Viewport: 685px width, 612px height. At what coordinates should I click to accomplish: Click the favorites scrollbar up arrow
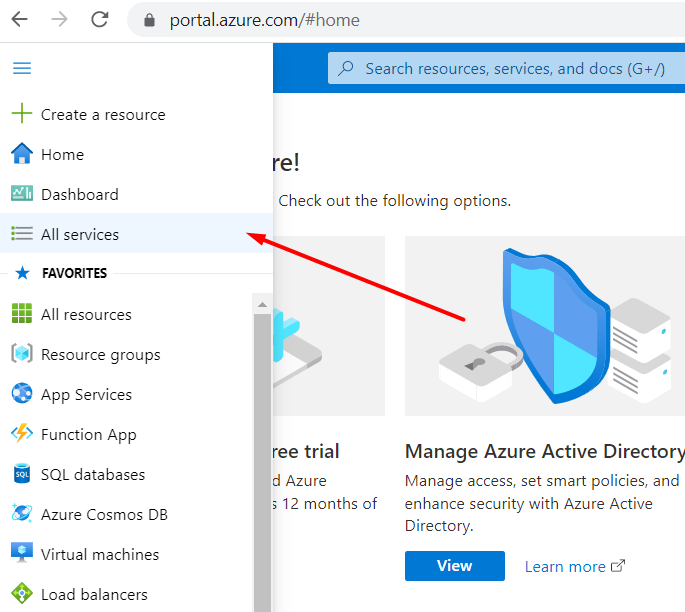click(x=262, y=304)
